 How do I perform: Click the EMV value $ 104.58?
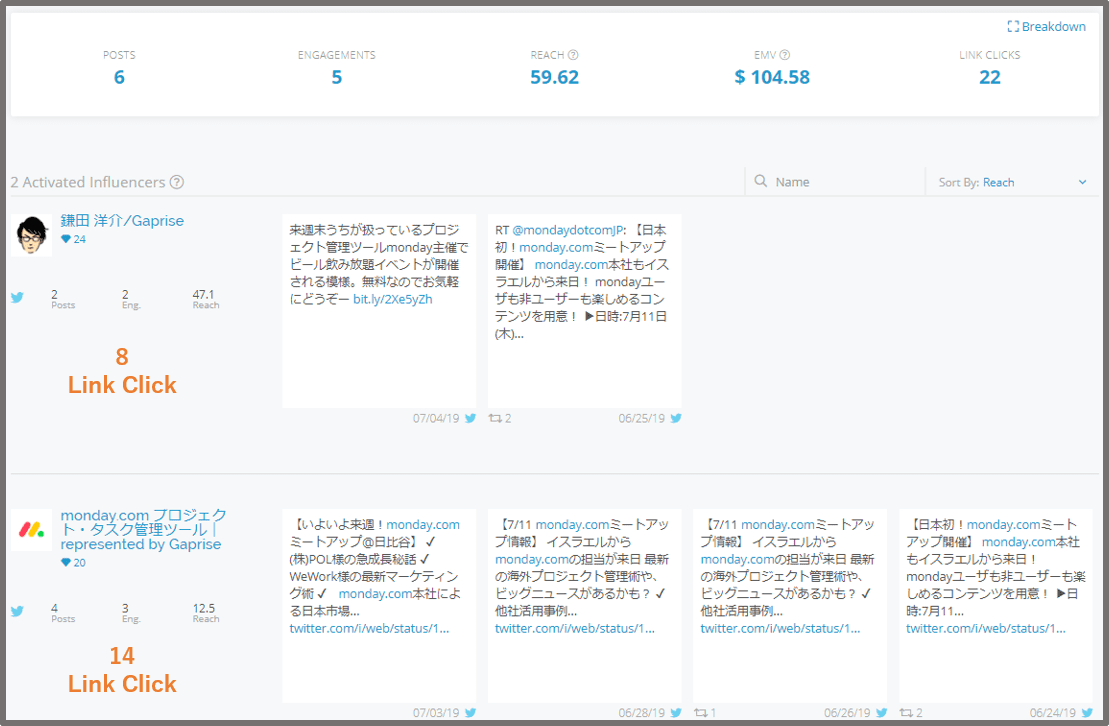772,77
